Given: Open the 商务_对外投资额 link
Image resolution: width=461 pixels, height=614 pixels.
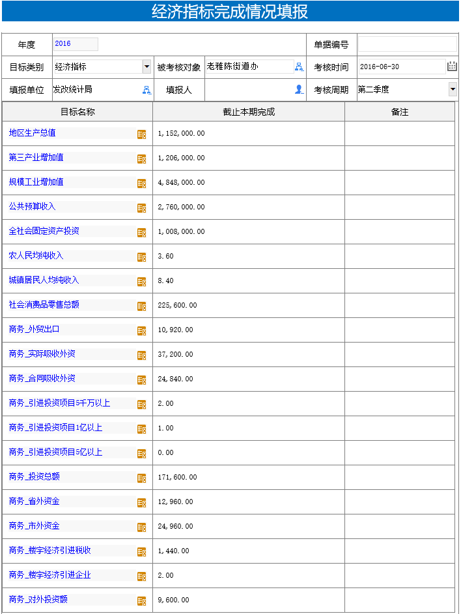Looking at the screenshot, I should click(x=38, y=600).
